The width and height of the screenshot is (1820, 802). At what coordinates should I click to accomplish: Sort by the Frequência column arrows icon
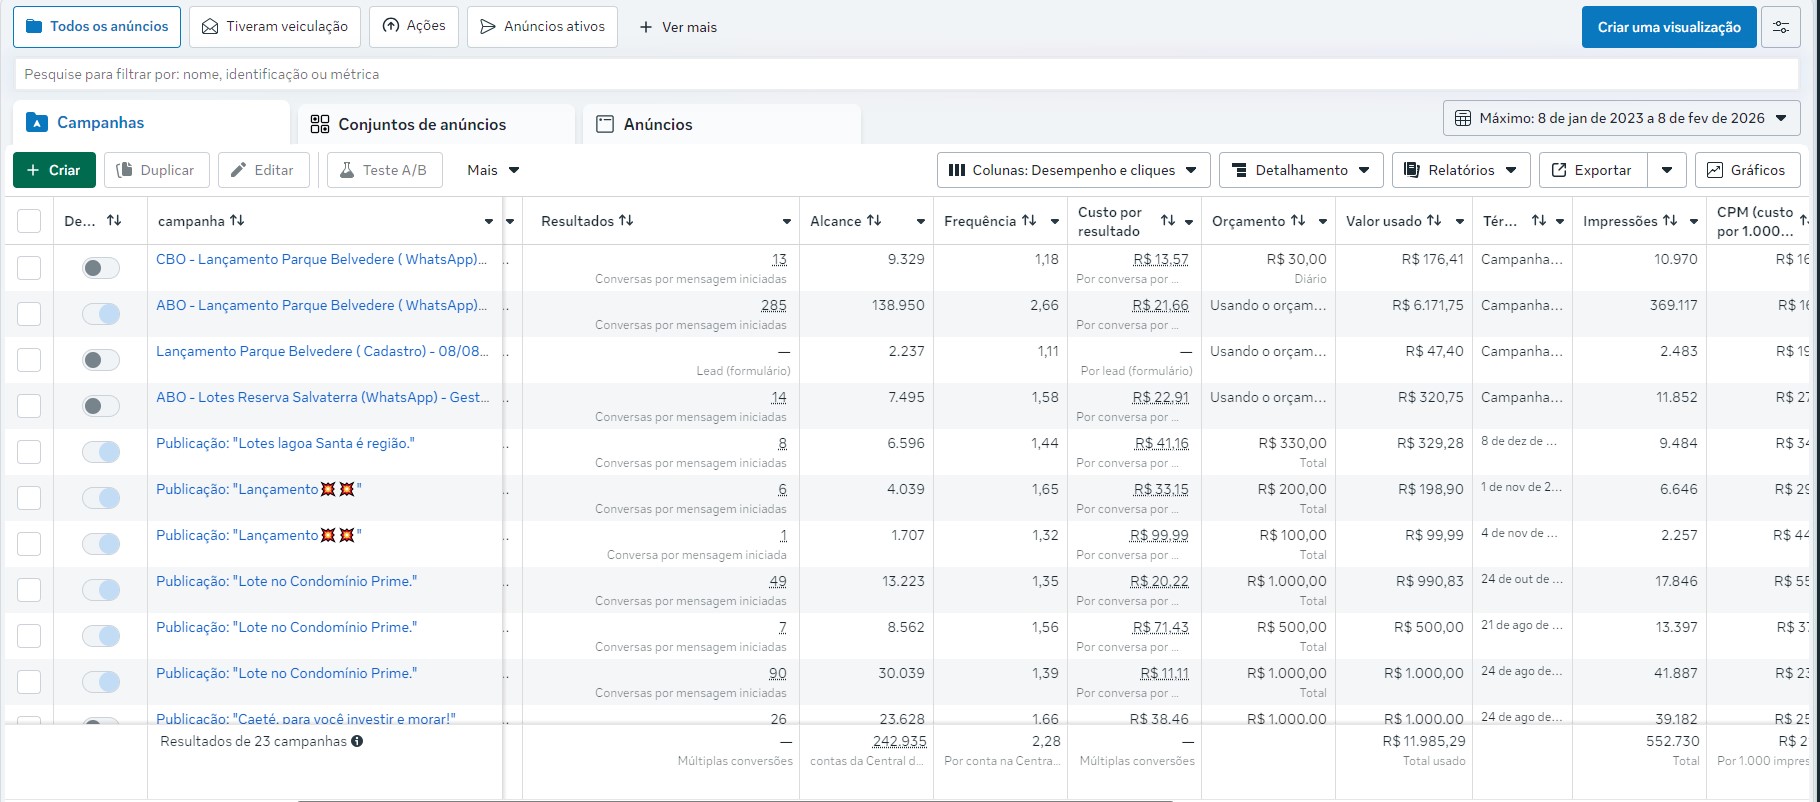point(1028,221)
